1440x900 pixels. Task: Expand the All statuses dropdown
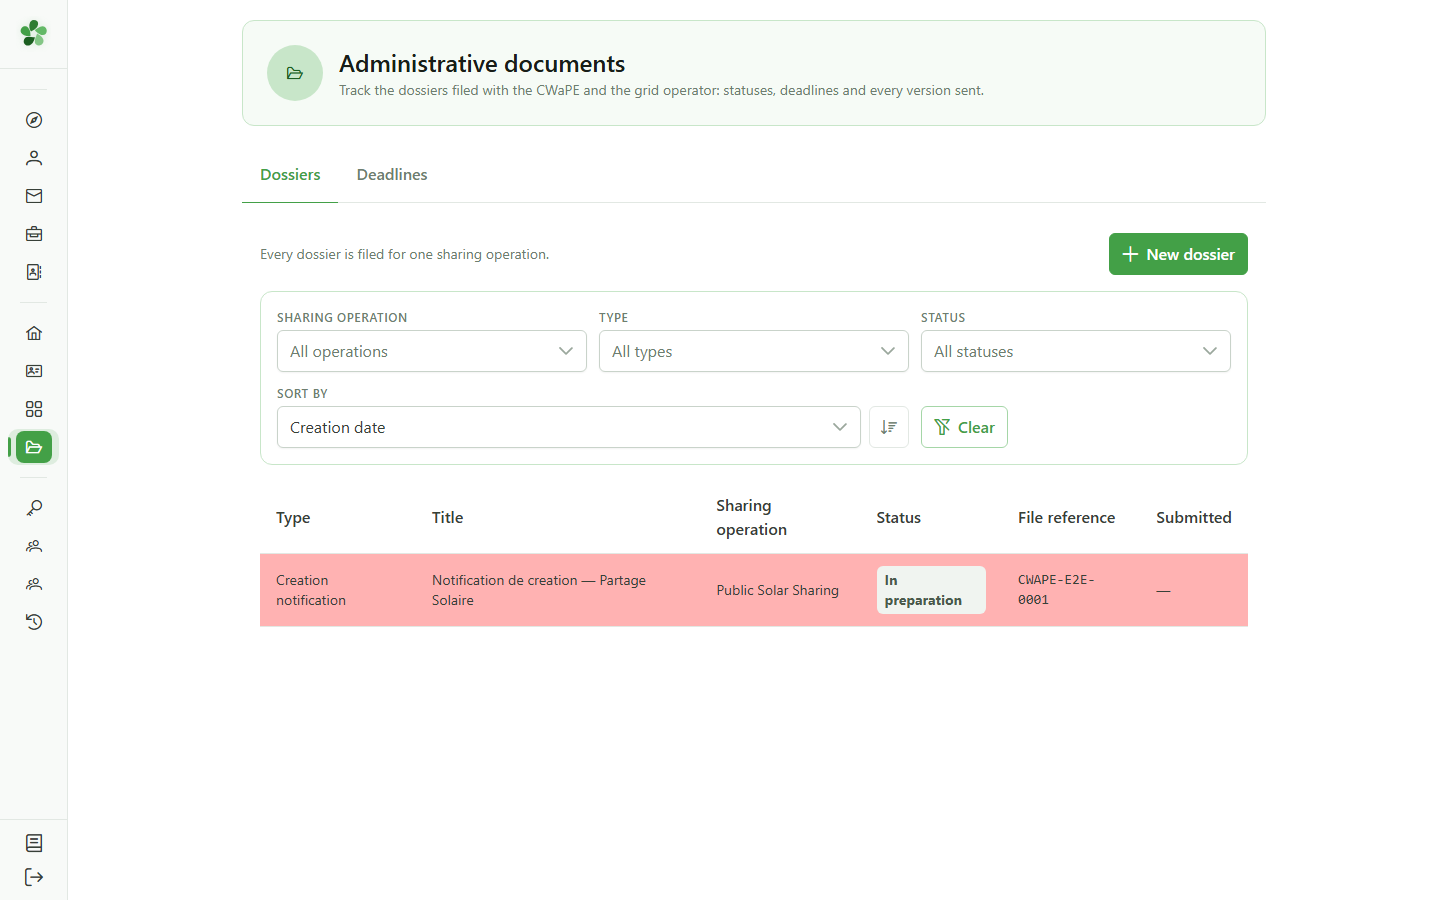(1076, 351)
